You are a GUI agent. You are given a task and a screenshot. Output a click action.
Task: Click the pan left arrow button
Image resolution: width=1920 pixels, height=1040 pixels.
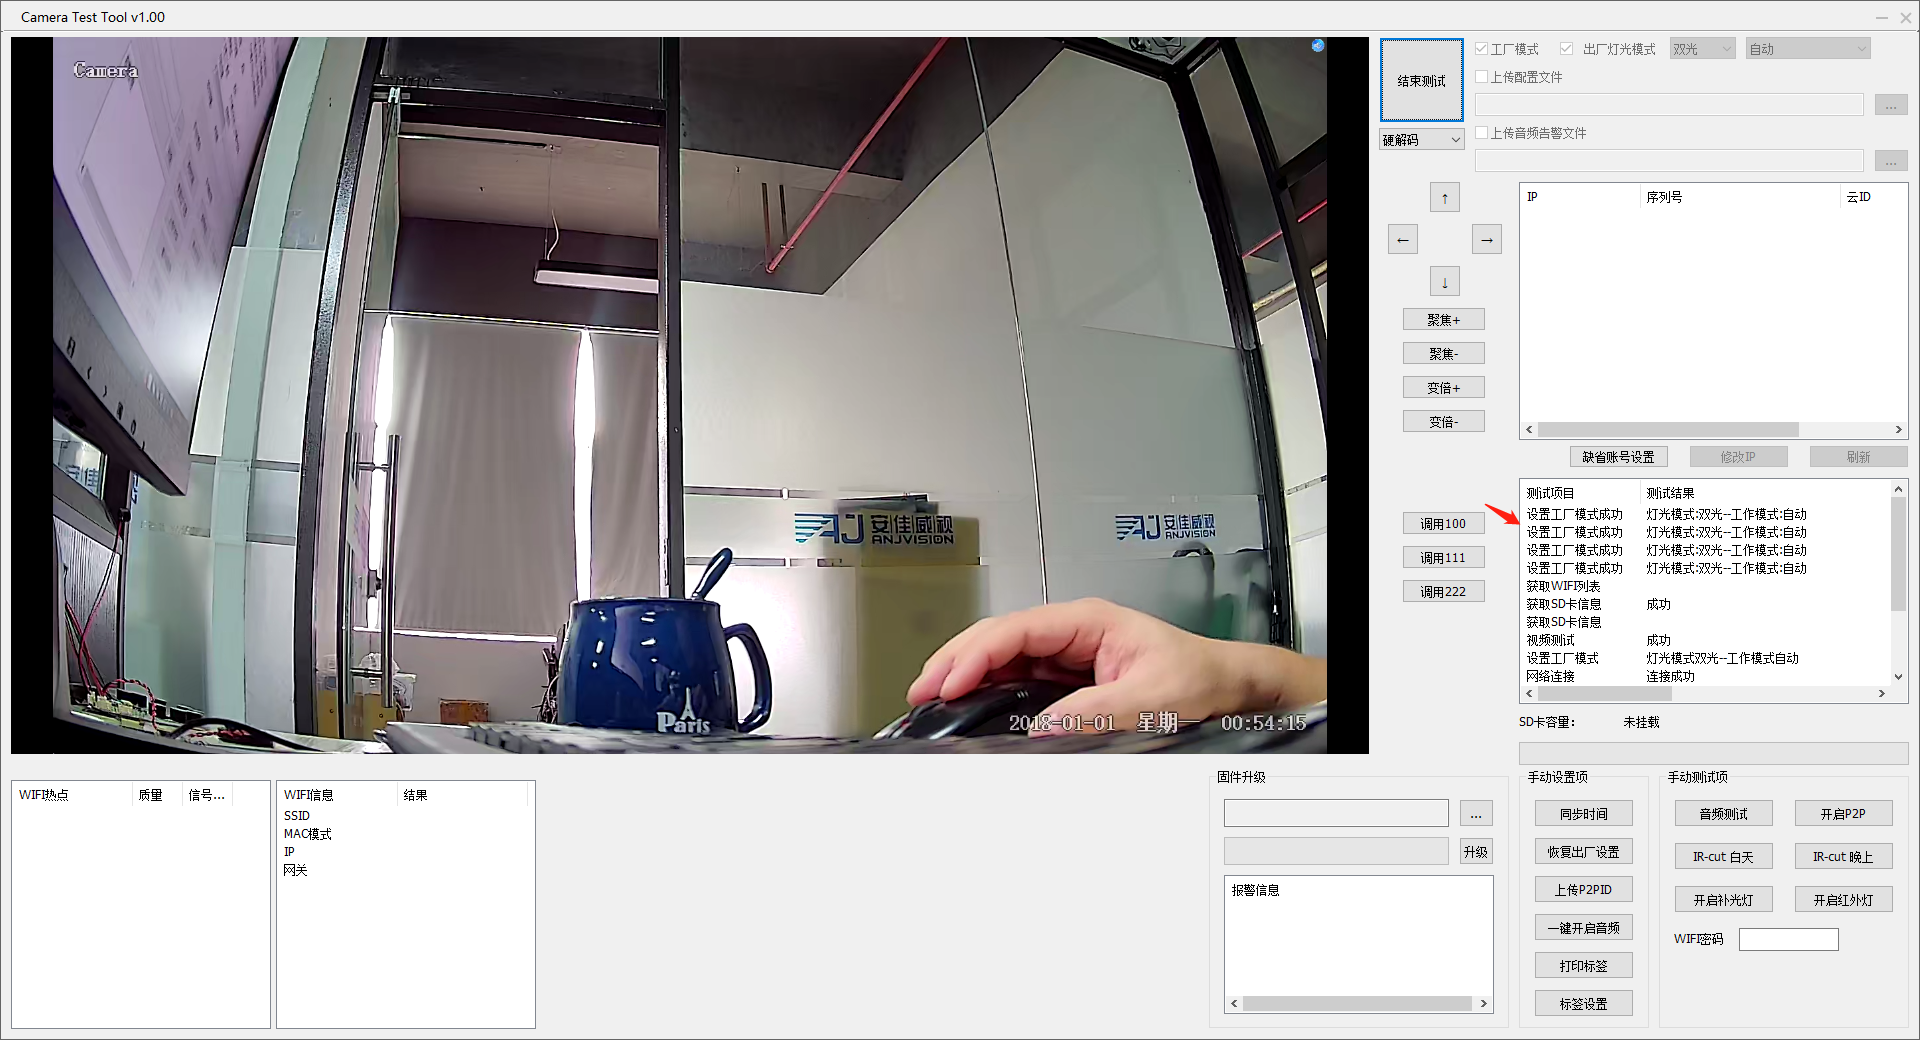[x=1402, y=240]
